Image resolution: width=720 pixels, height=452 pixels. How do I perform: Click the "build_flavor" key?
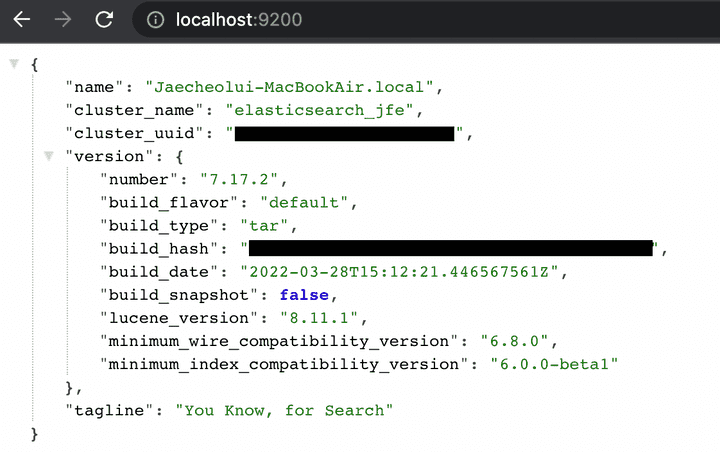pyautogui.click(x=169, y=203)
